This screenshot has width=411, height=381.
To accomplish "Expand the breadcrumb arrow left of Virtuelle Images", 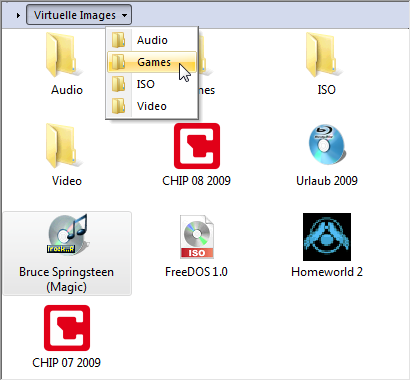I will [x=18, y=15].
